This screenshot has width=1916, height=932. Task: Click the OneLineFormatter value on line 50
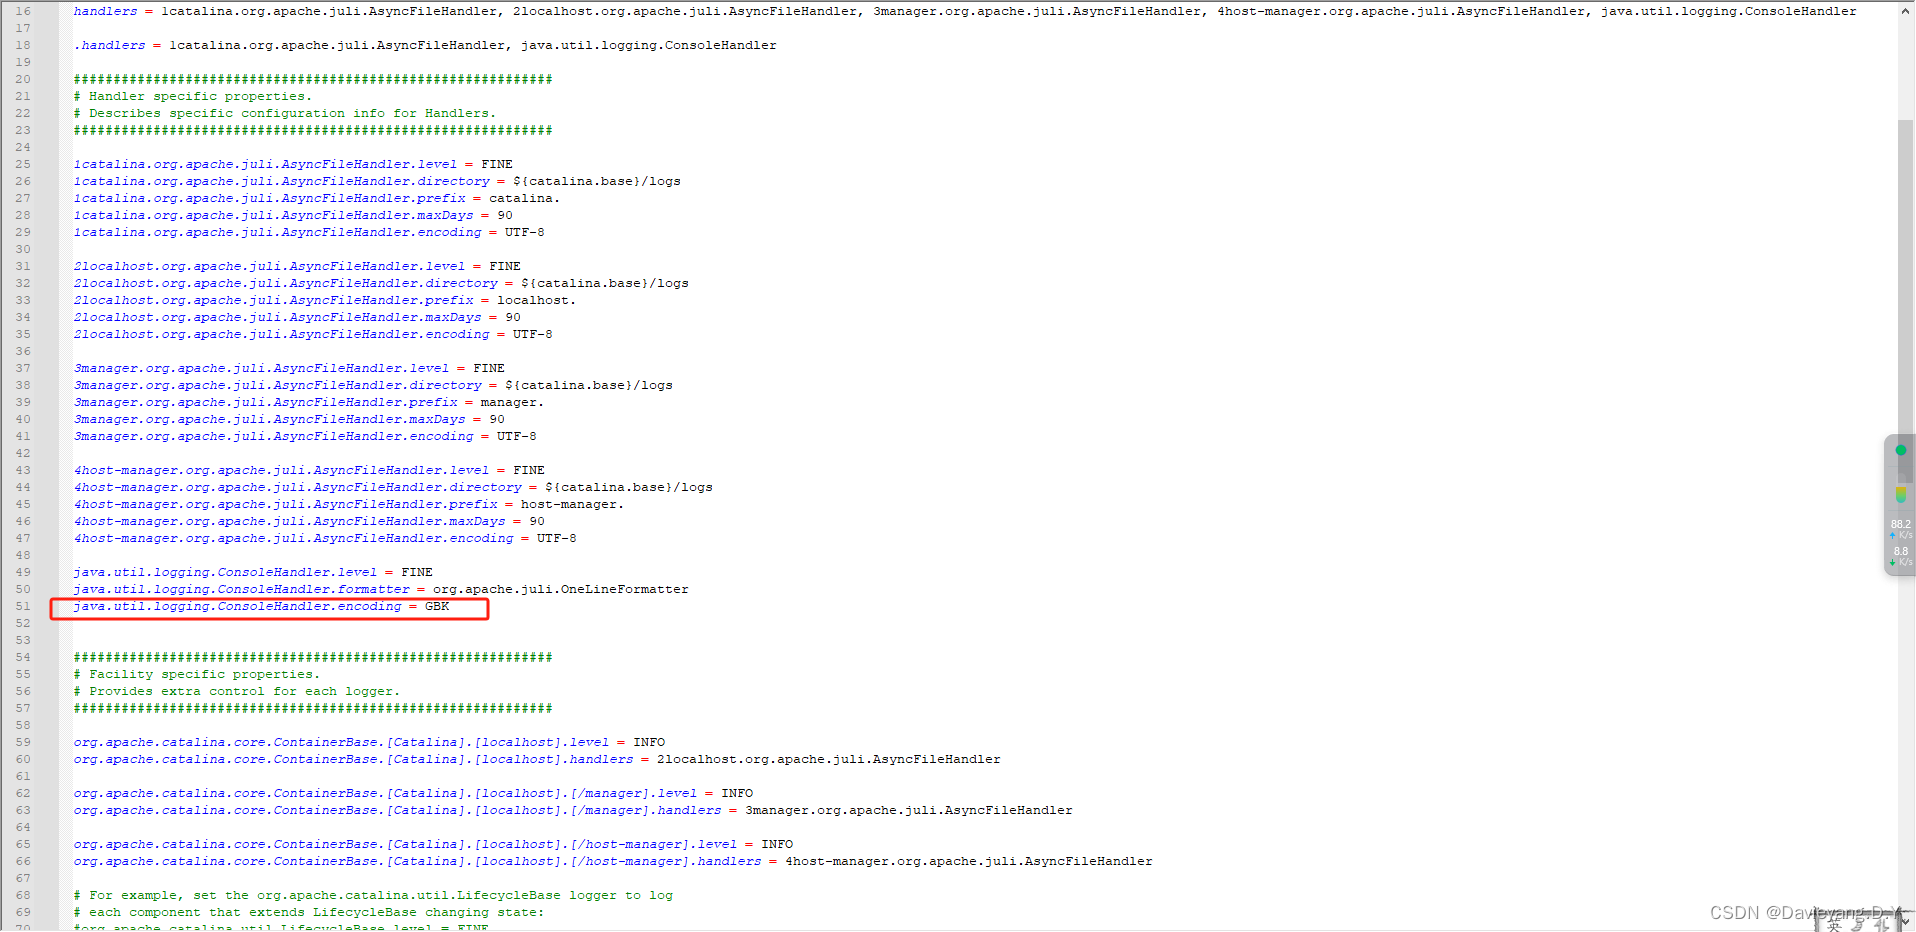point(561,589)
